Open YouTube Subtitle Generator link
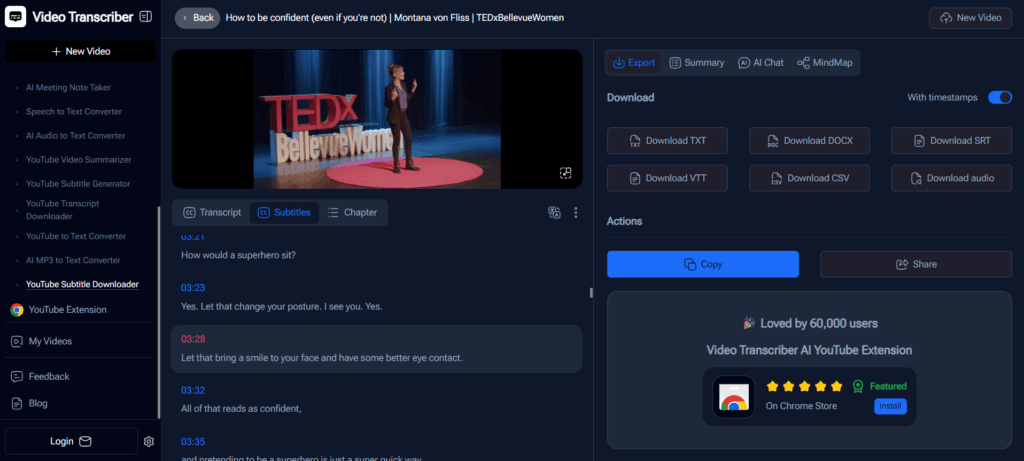This screenshot has height=461, width=1024. [x=78, y=183]
